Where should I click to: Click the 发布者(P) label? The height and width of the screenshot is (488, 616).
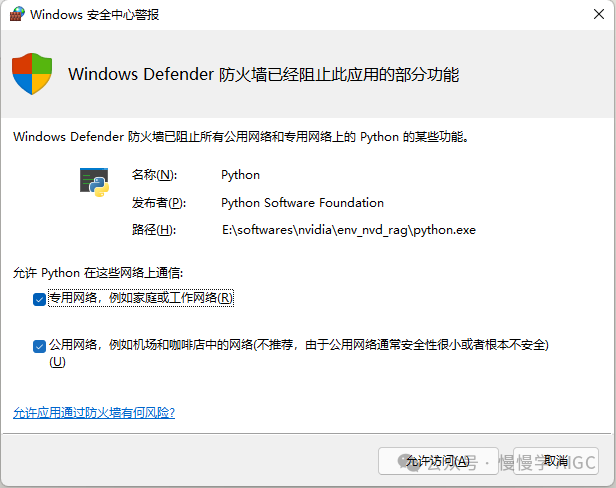click(x=158, y=202)
